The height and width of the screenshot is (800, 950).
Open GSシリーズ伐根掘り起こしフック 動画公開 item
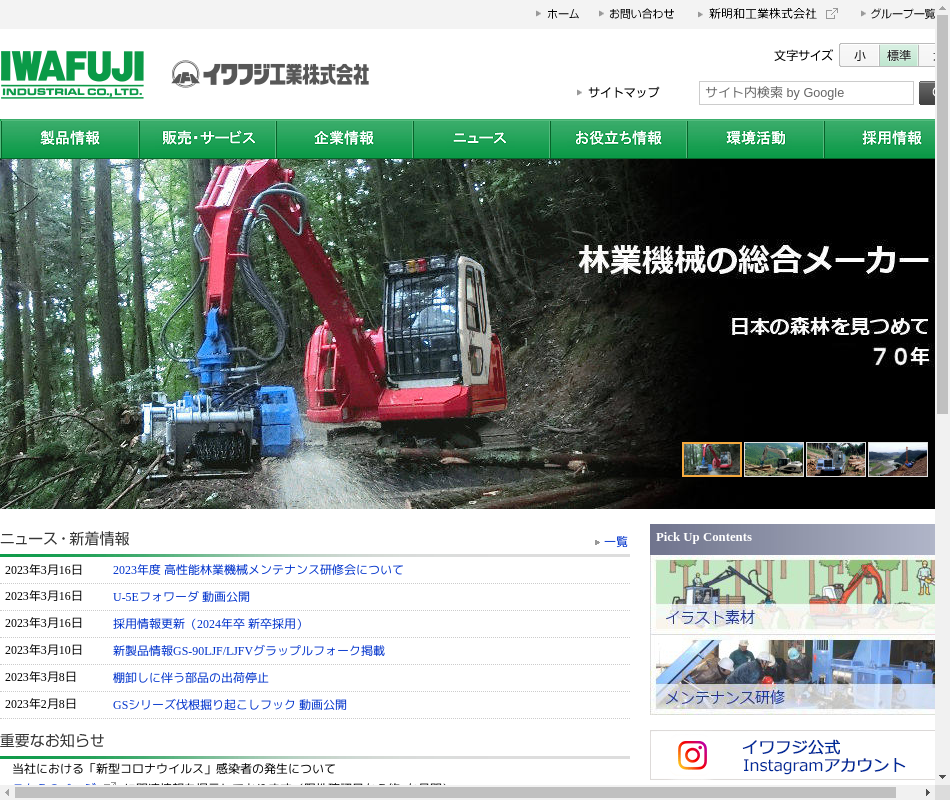pyautogui.click(x=230, y=704)
